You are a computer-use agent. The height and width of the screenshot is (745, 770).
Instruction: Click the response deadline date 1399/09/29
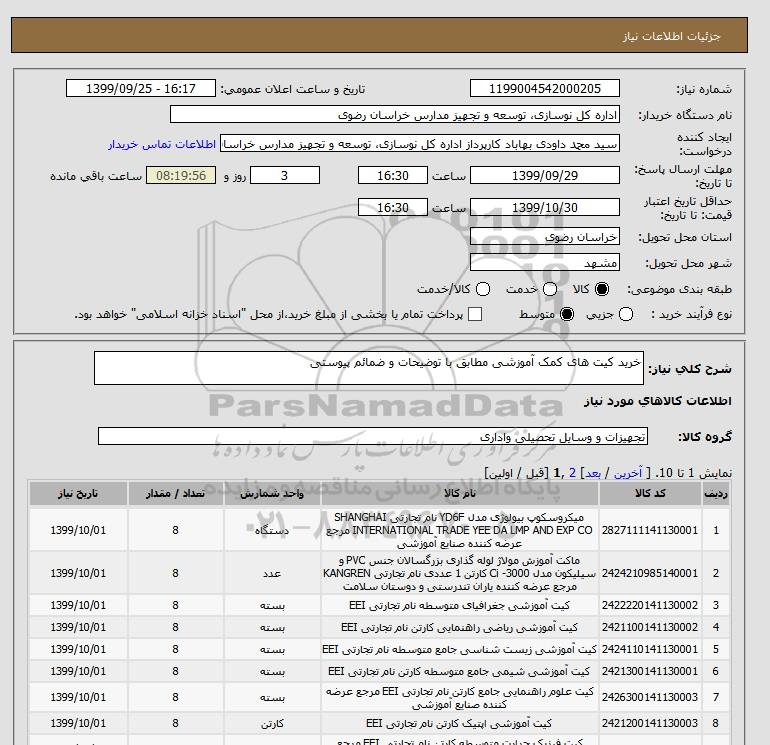(x=545, y=175)
